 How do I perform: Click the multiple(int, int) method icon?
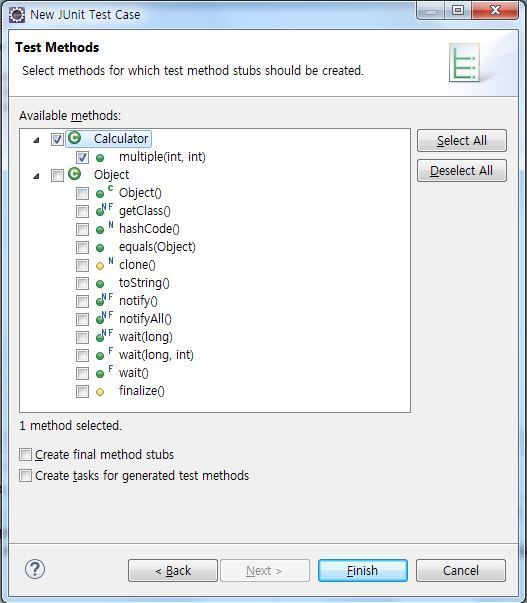(100, 158)
